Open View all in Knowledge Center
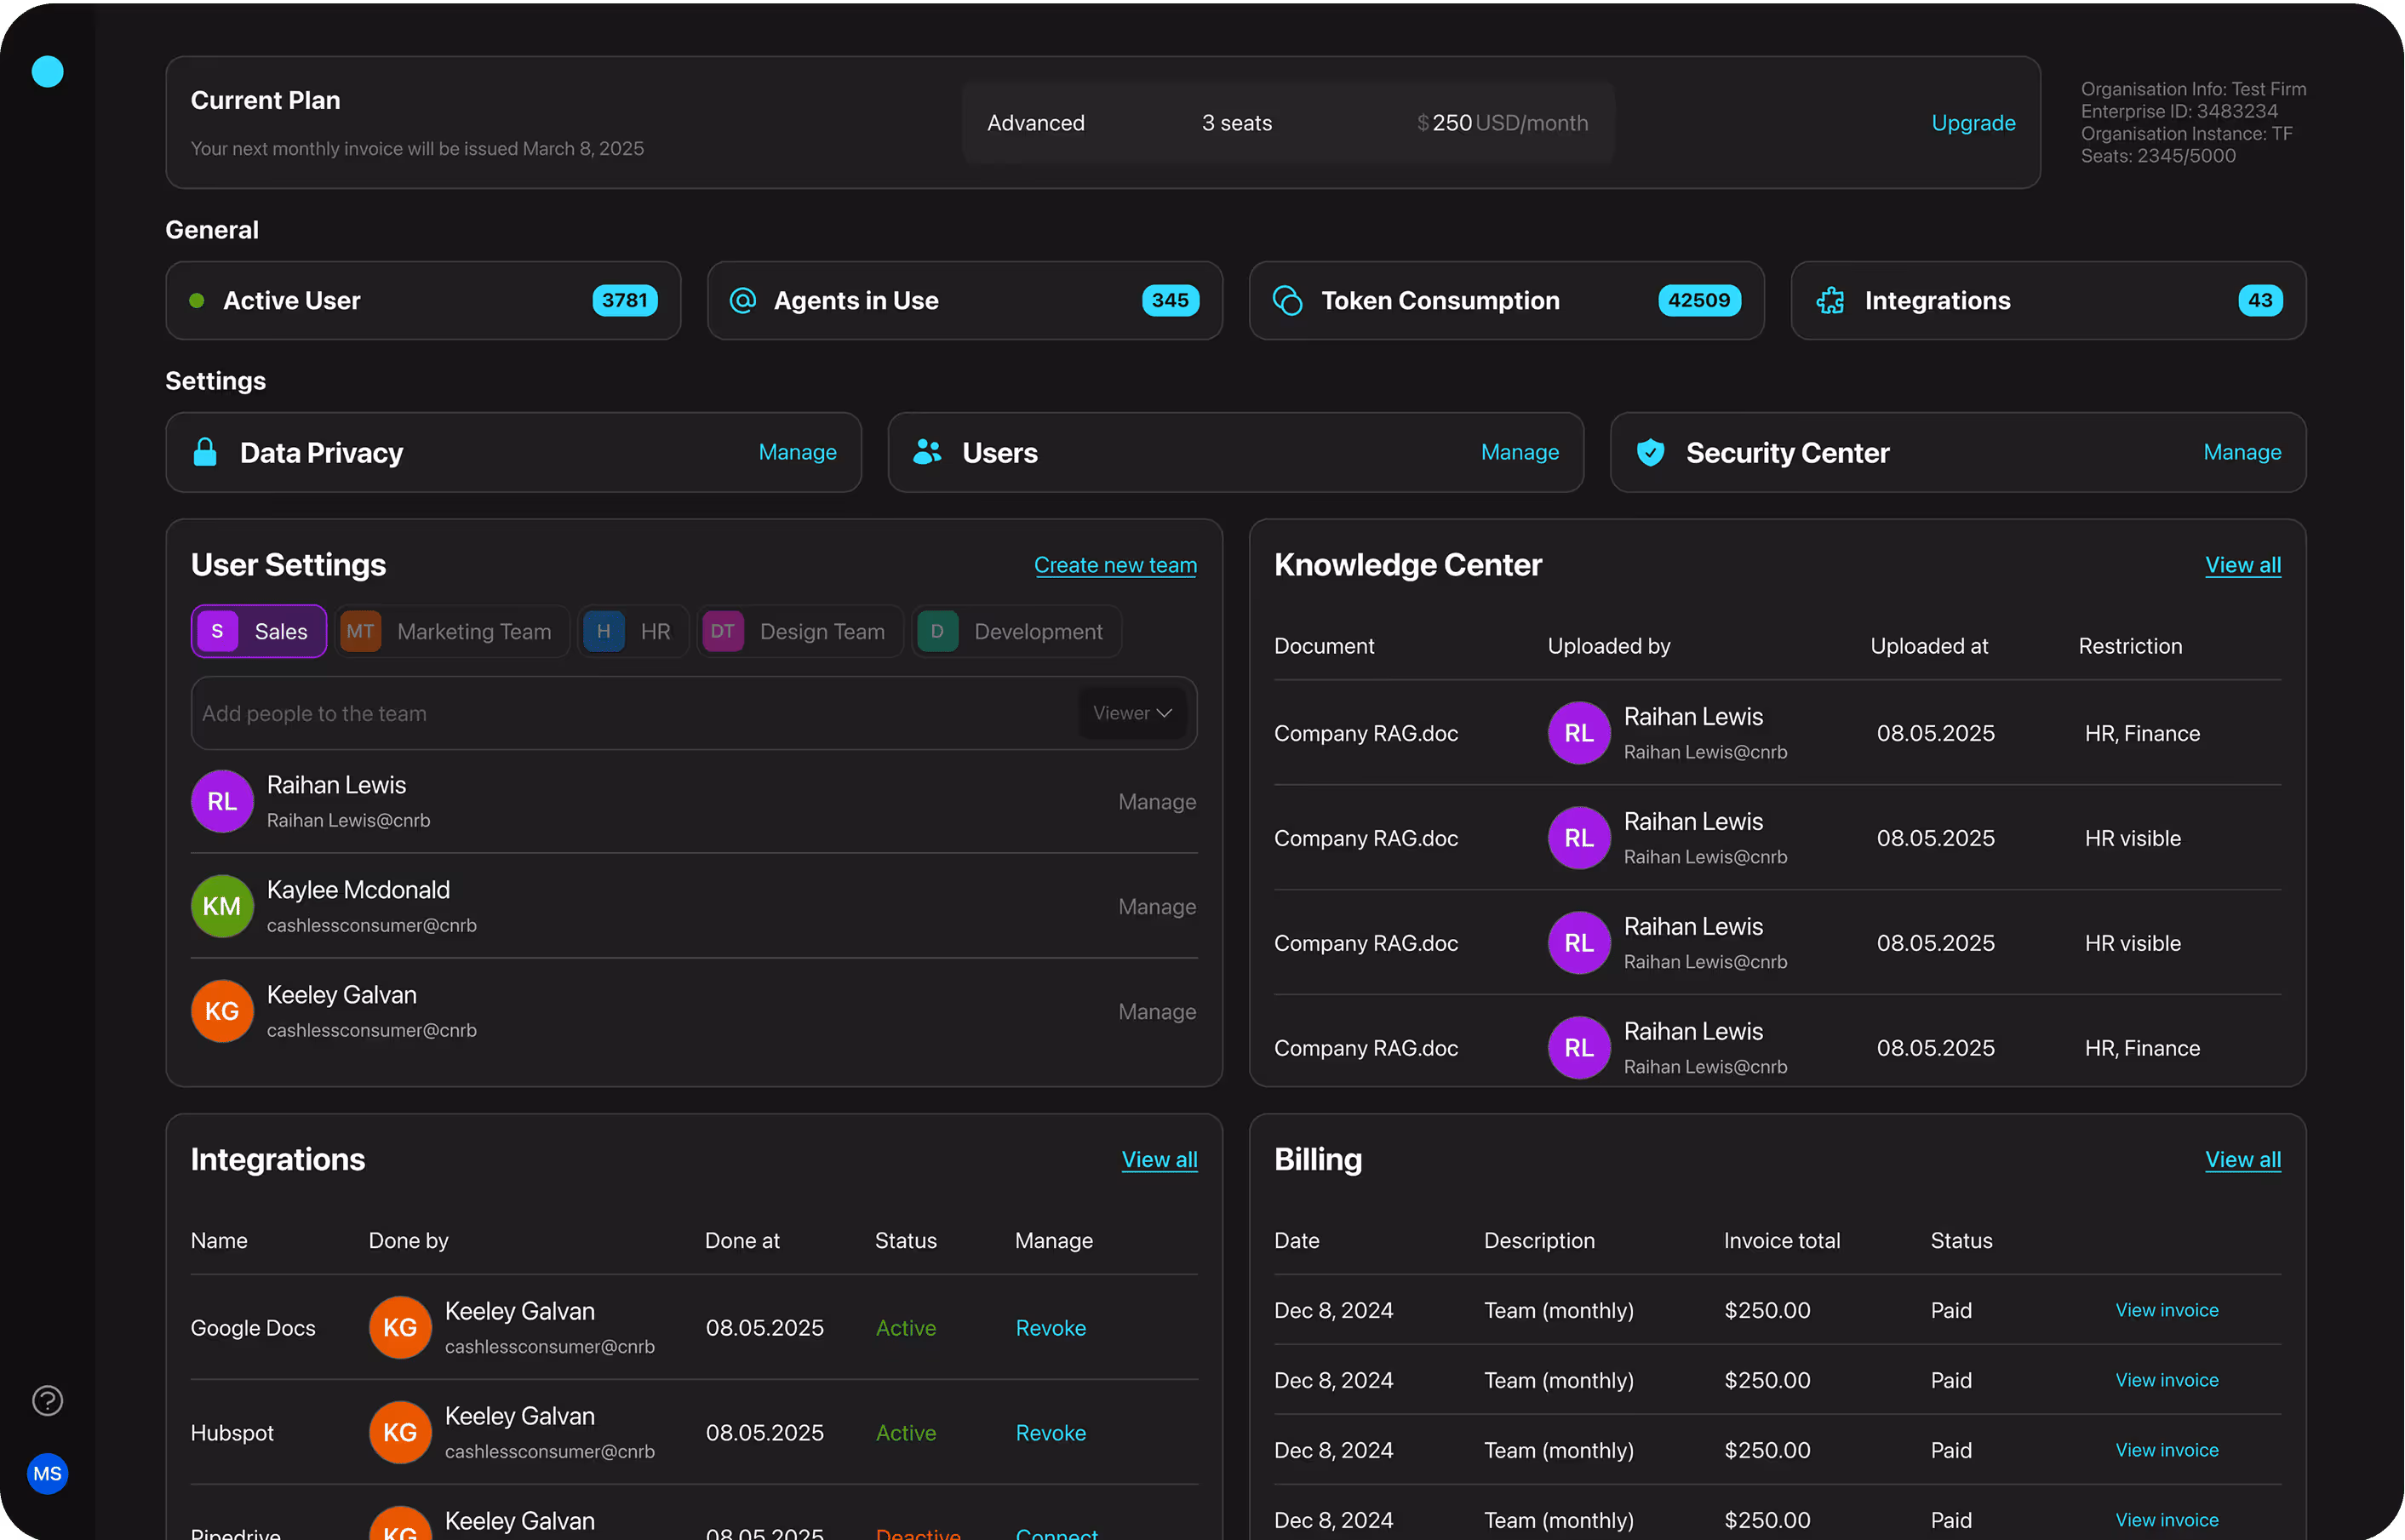This screenshot has height=1540, width=2405. click(2242, 565)
